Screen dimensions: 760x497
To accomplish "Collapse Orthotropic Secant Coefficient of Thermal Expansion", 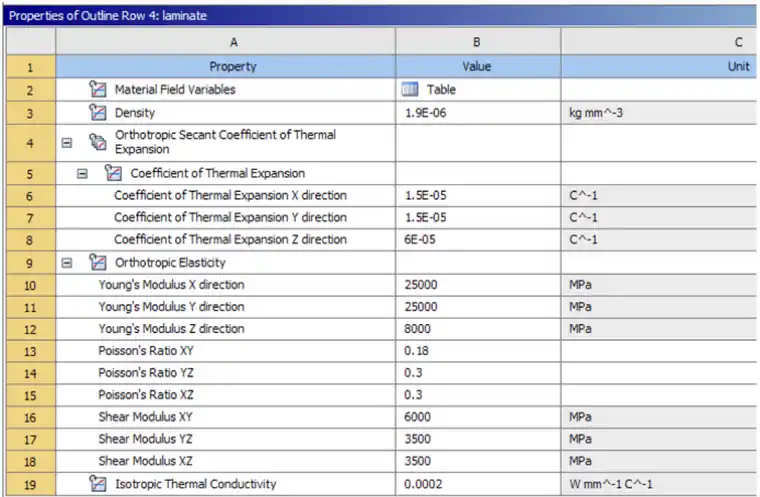I will pyautogui.click(x=67, y=143).
